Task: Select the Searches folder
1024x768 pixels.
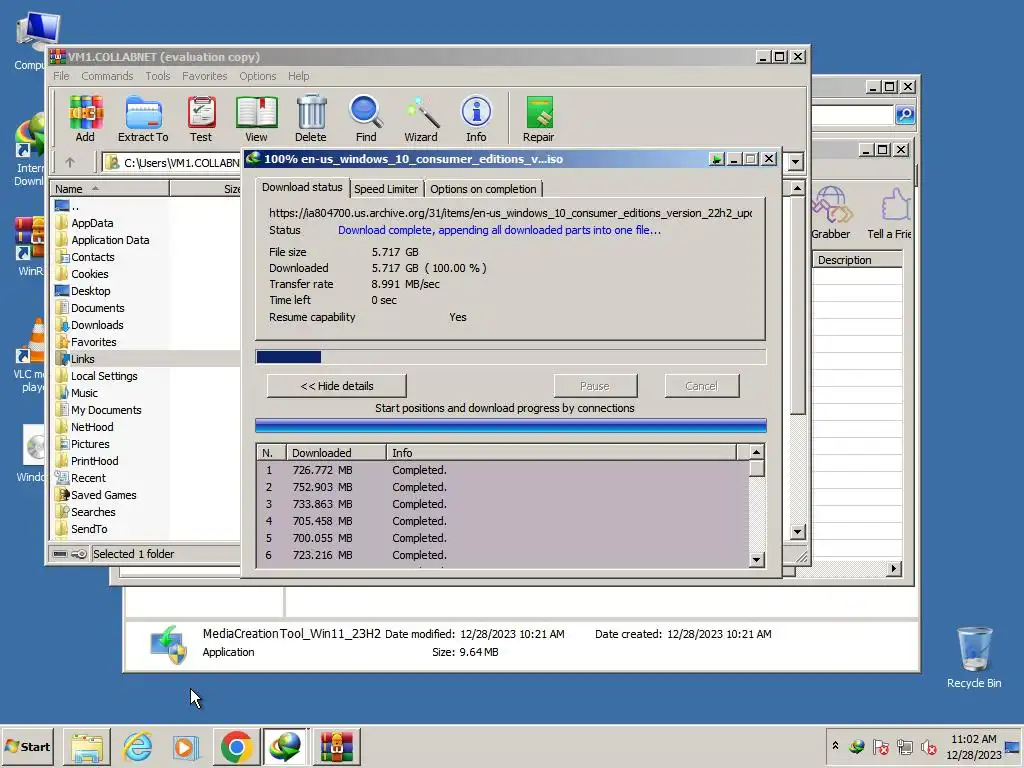Action: pyautogui.click(x=93, y=512)
